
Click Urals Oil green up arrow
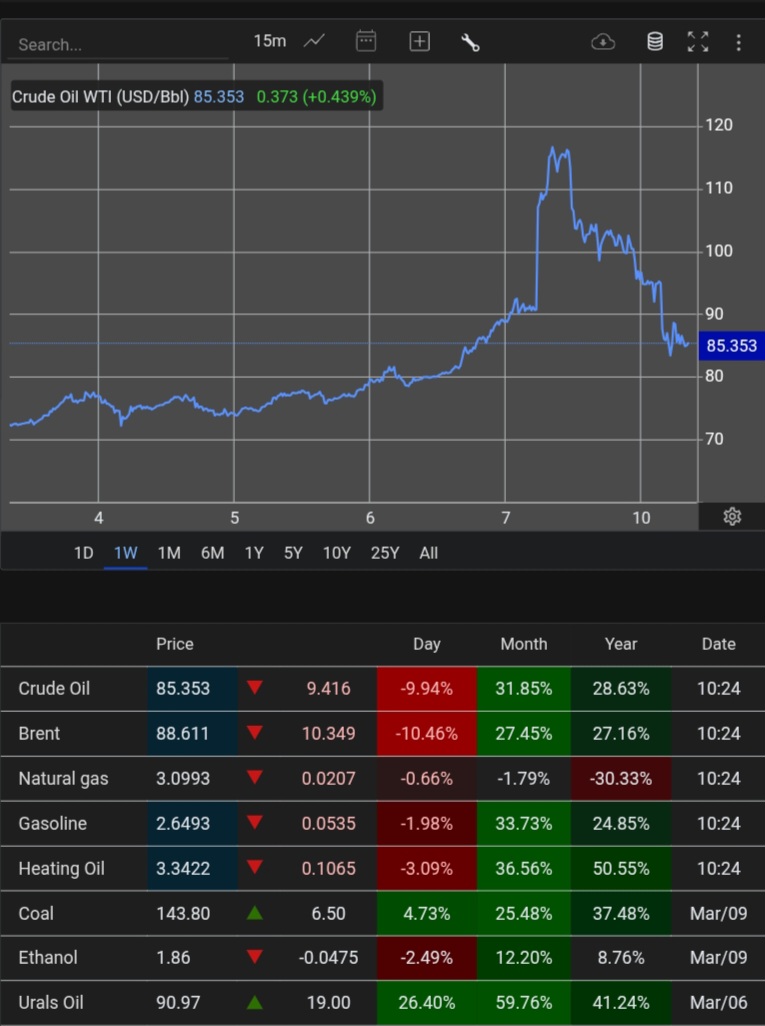click(255, 1002)
